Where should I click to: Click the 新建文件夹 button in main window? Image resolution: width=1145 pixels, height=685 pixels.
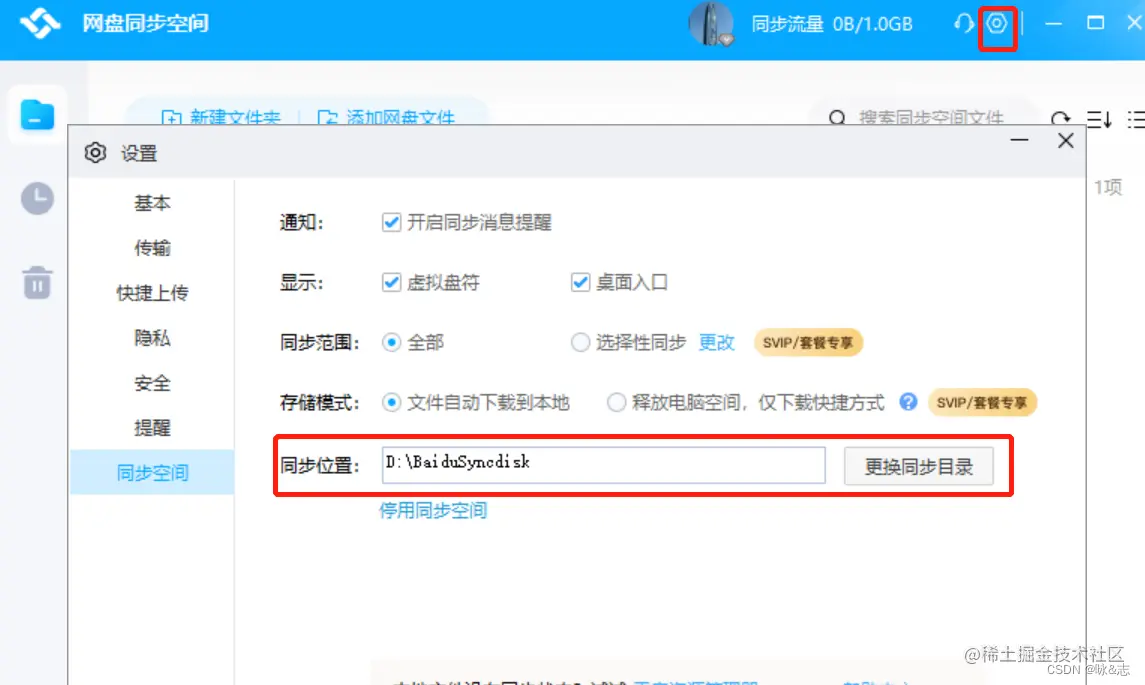[x=221, y=117]
